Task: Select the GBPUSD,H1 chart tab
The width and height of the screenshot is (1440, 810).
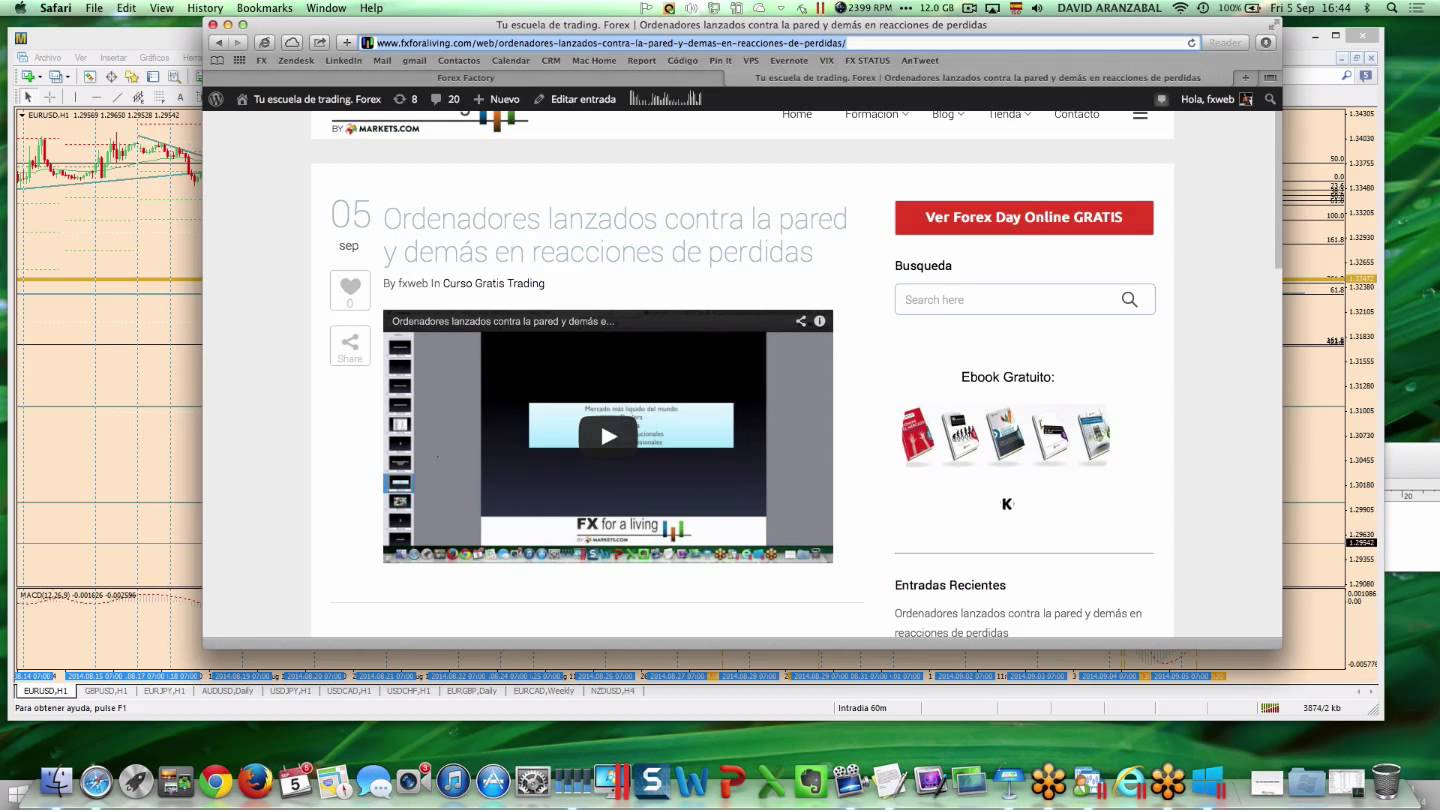Action: point(106,691)
